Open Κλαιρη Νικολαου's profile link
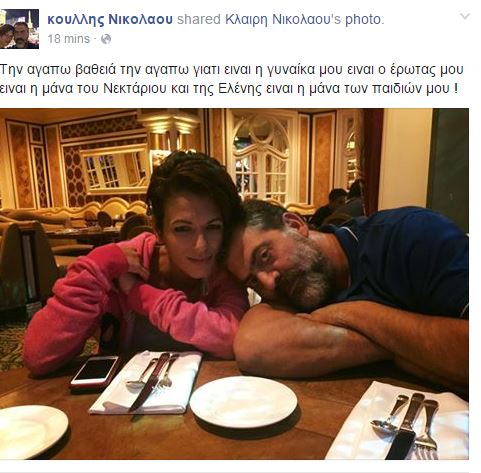 click(x=284, y=19)
